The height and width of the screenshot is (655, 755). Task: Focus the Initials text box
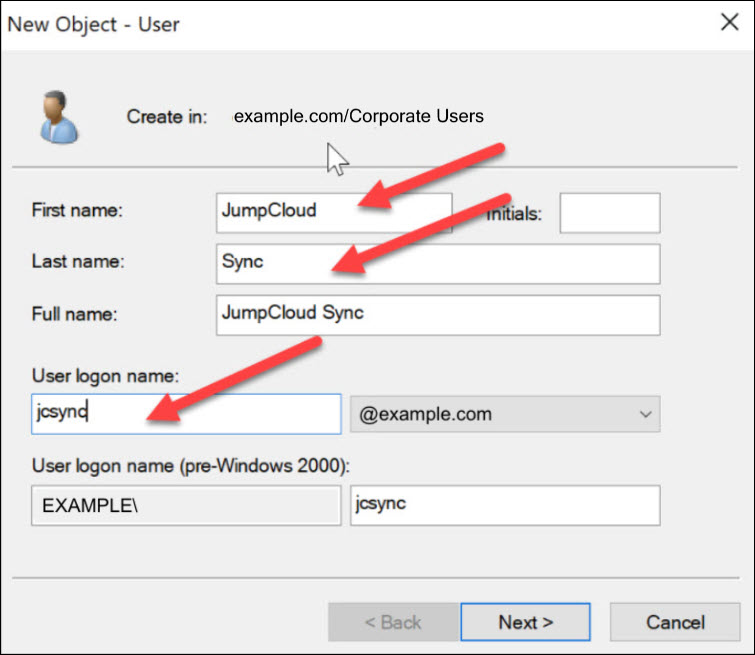[x=609, y=213]
